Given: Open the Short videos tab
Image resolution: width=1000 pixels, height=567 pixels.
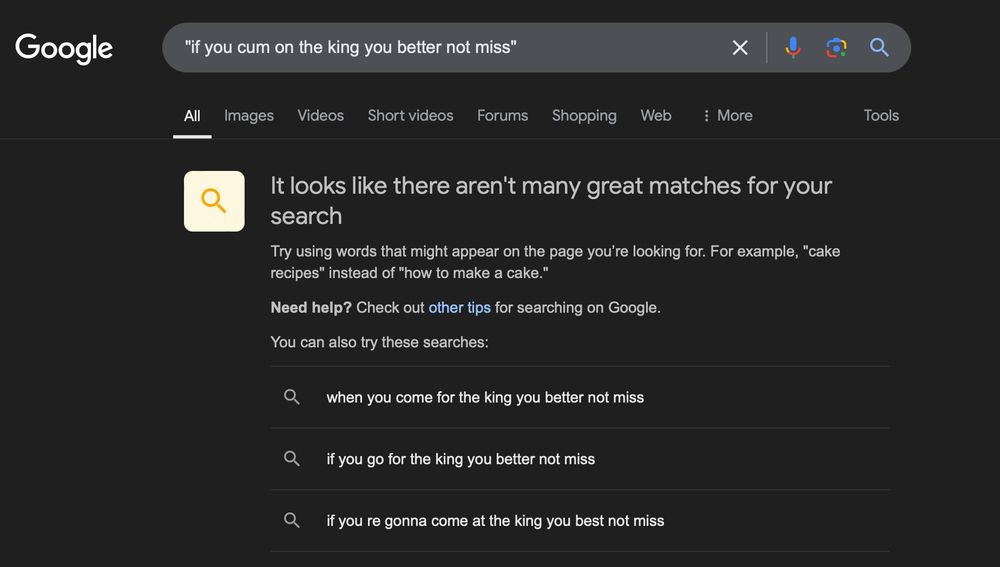Looking at the screenshot, I should (410, 115).
